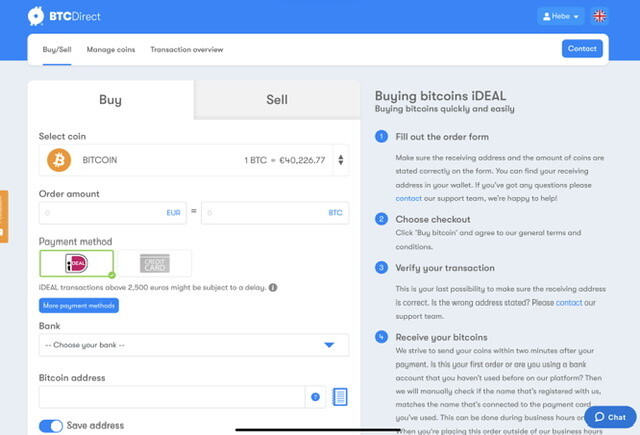Click step 3 Verify your transaction heading
This screenshot has height=435, width=640.
(445, 268)
